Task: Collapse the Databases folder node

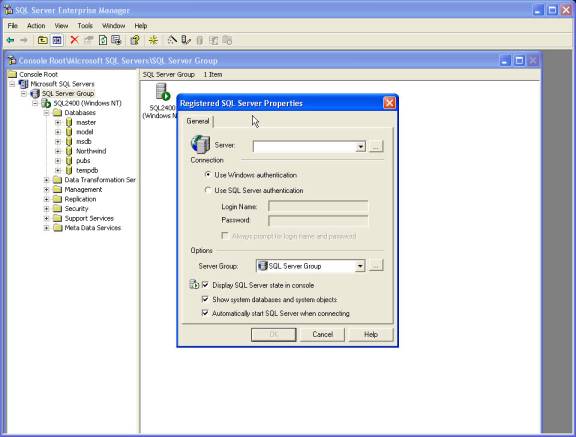Action: (47, 113)
